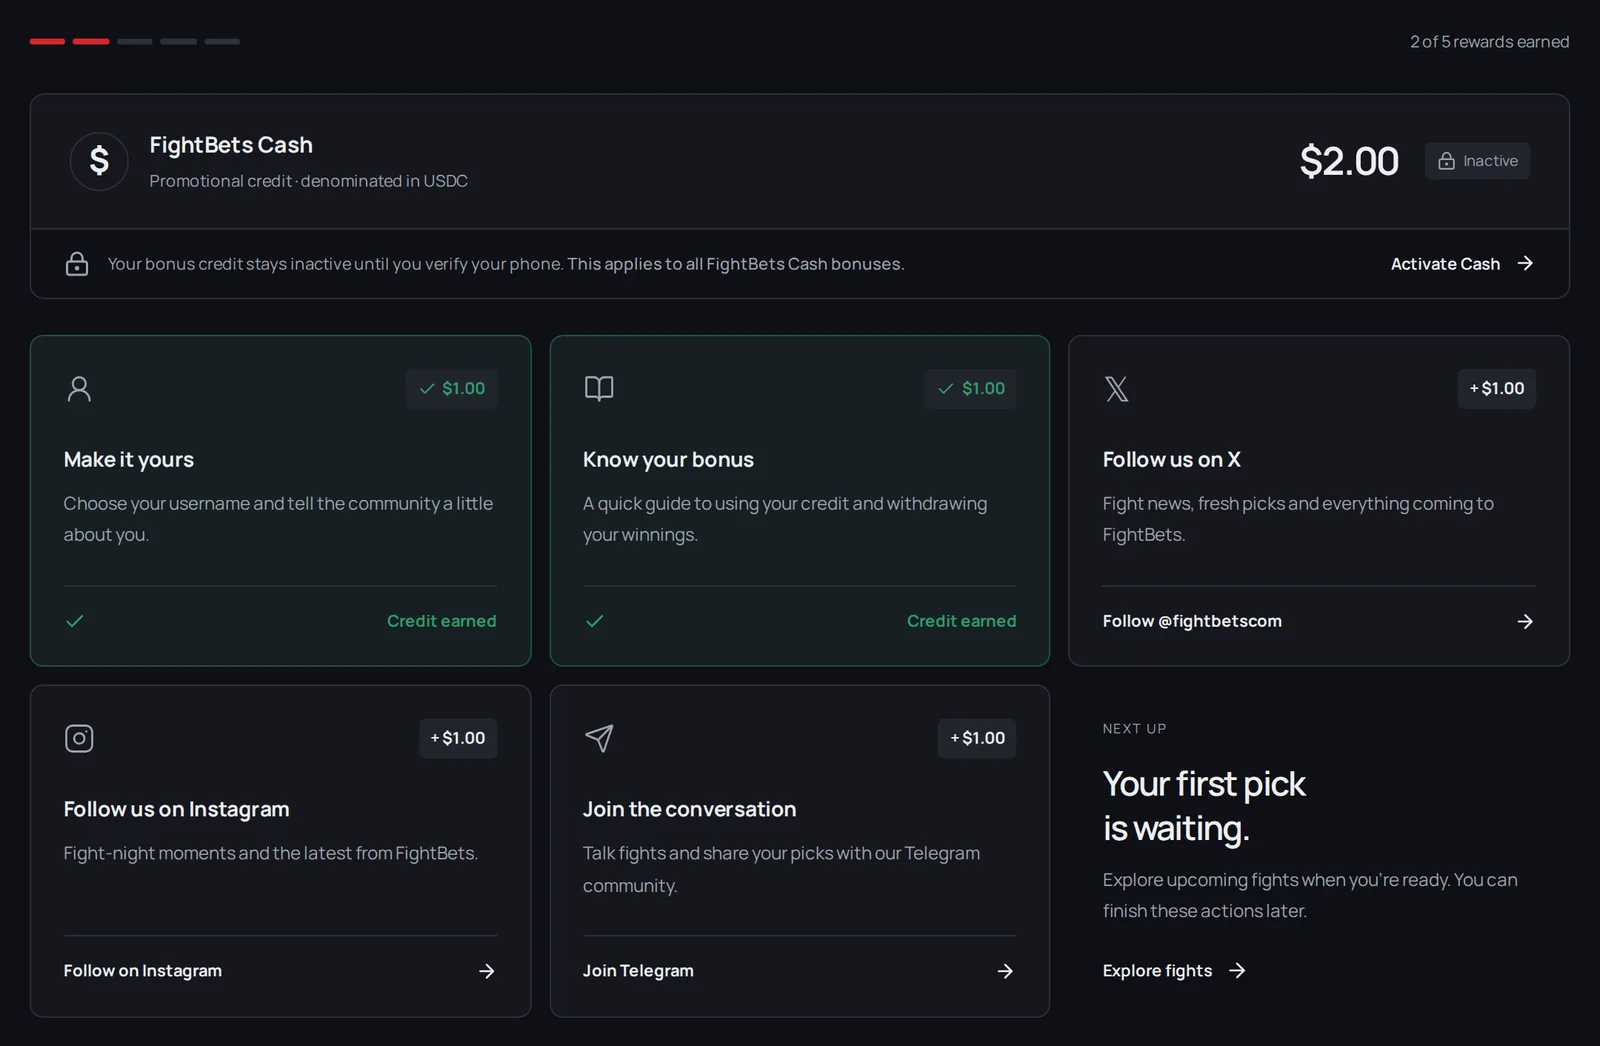Click the +$1.00 badge on Follow us on X
Image resolution: width=1600 pixels, height=1046 pixels.
pyautogui.click(x=1497, y=389)
